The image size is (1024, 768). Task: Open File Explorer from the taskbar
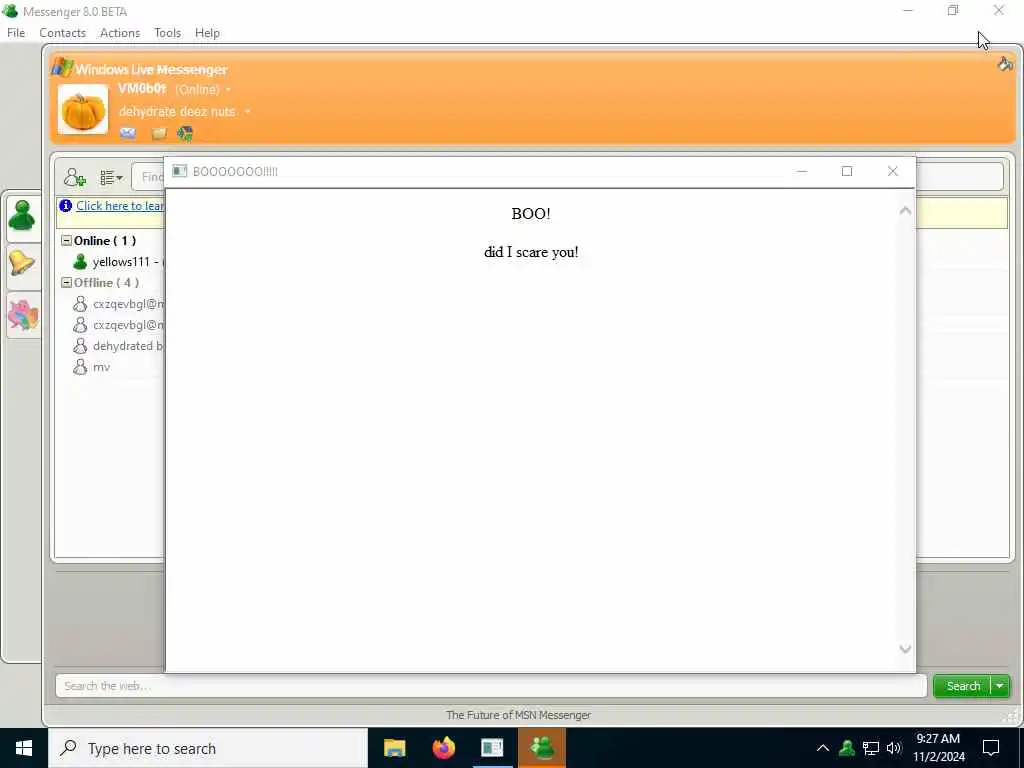click(394, 748)
